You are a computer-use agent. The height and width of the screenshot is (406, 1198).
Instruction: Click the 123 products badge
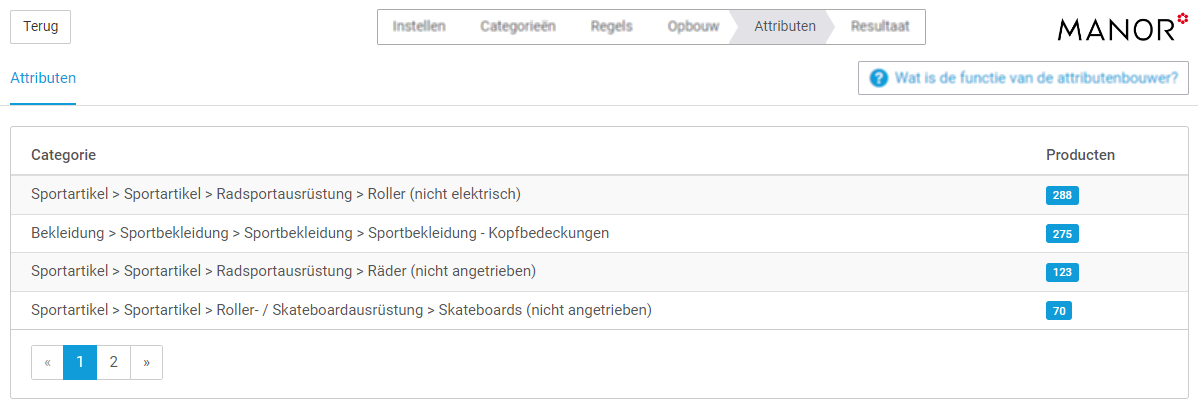coord(1062,272)
